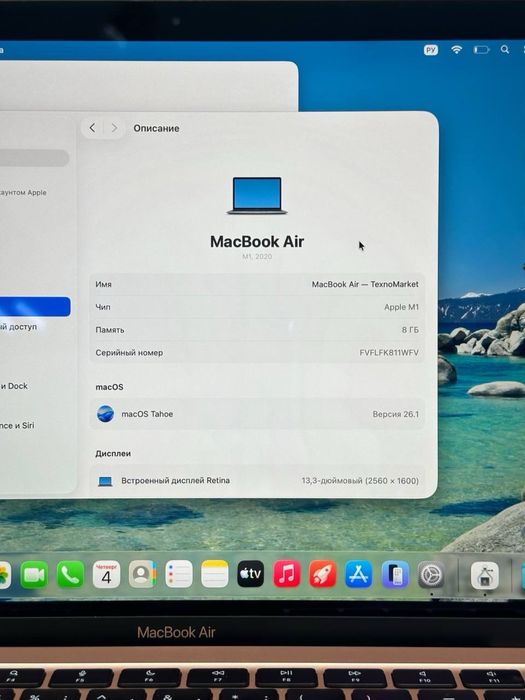Click the MacBook Air laptop image

257,196
